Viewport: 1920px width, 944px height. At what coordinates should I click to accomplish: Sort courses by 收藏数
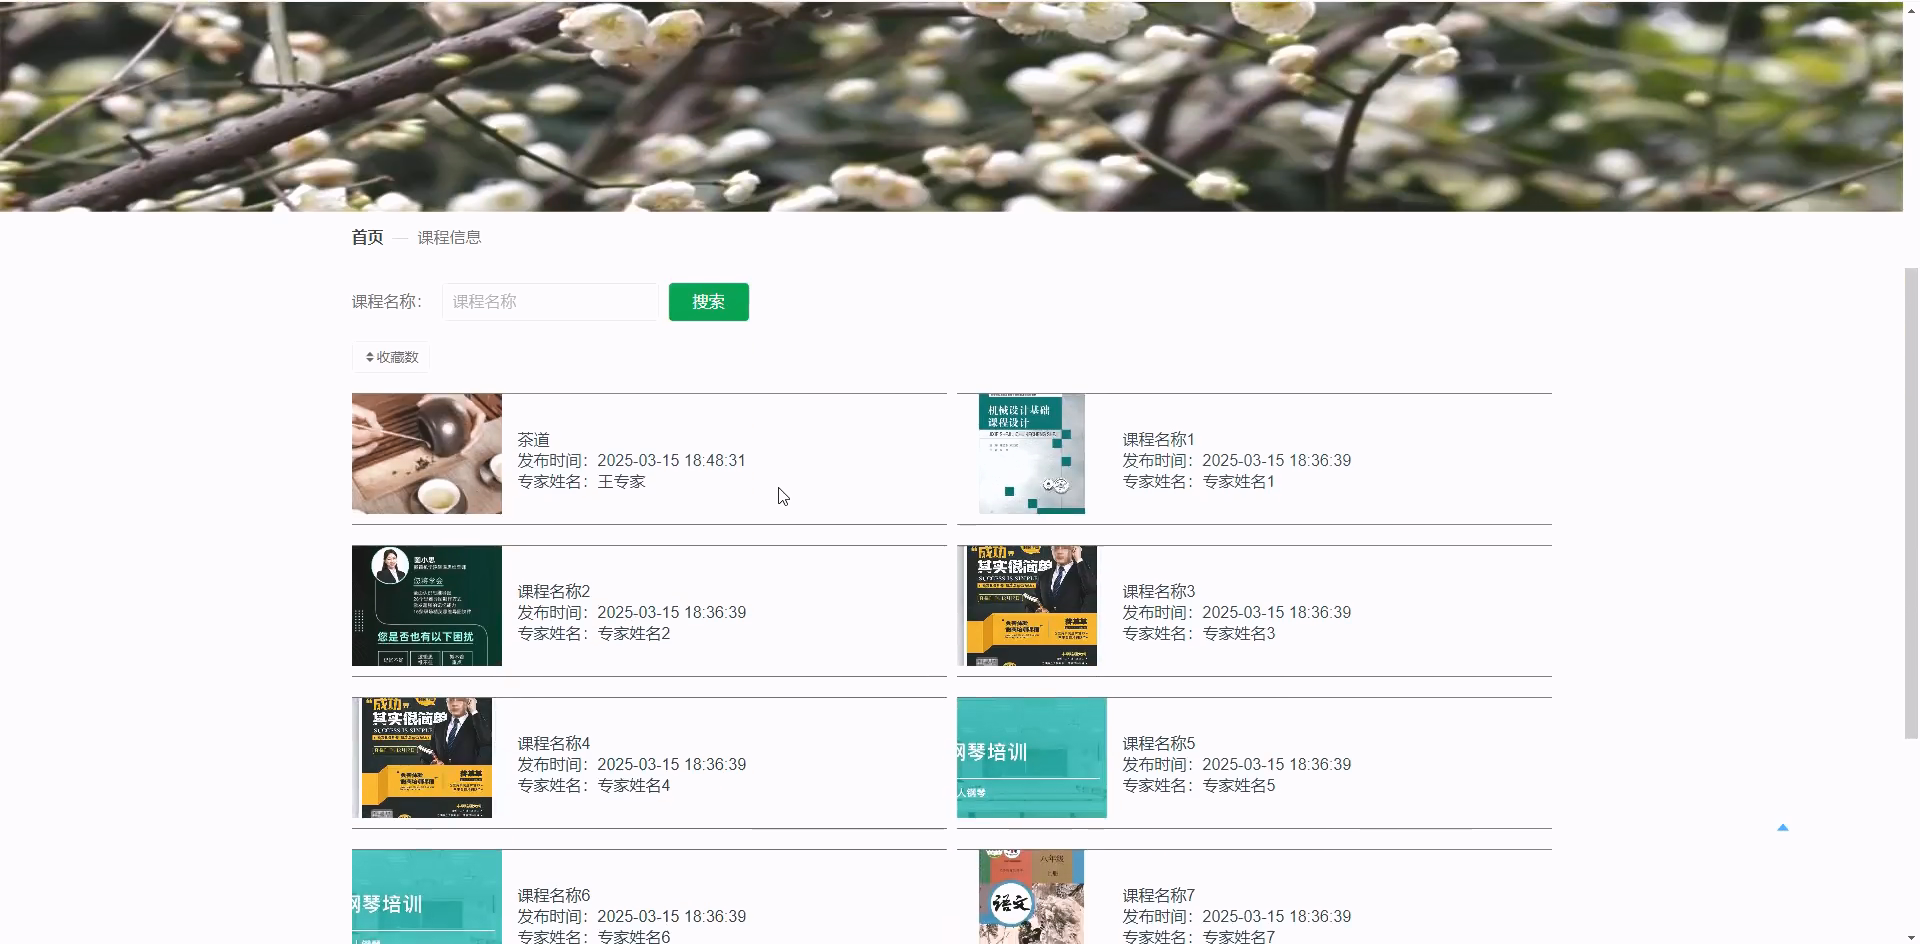click(391, 357)
